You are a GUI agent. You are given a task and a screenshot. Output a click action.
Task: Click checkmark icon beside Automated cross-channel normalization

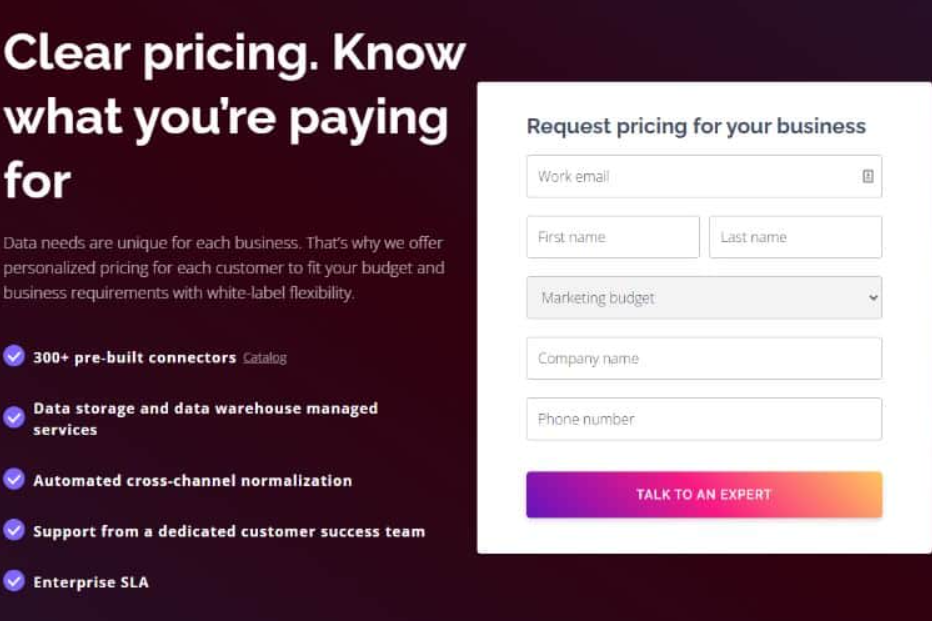14,479
